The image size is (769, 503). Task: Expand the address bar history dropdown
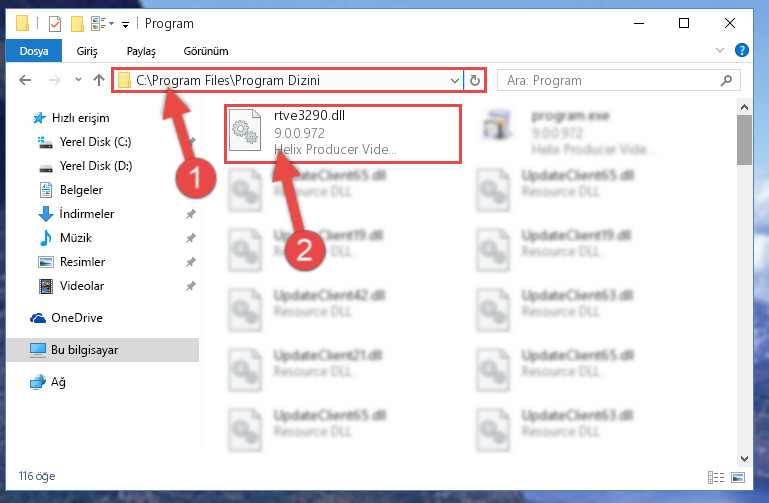coord(455,80)
